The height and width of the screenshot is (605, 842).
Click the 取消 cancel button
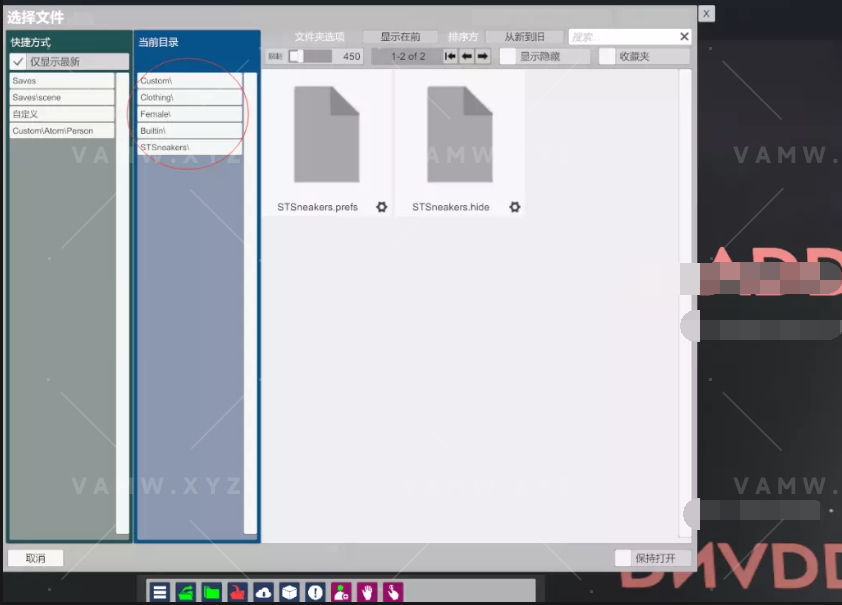point(36,558)
